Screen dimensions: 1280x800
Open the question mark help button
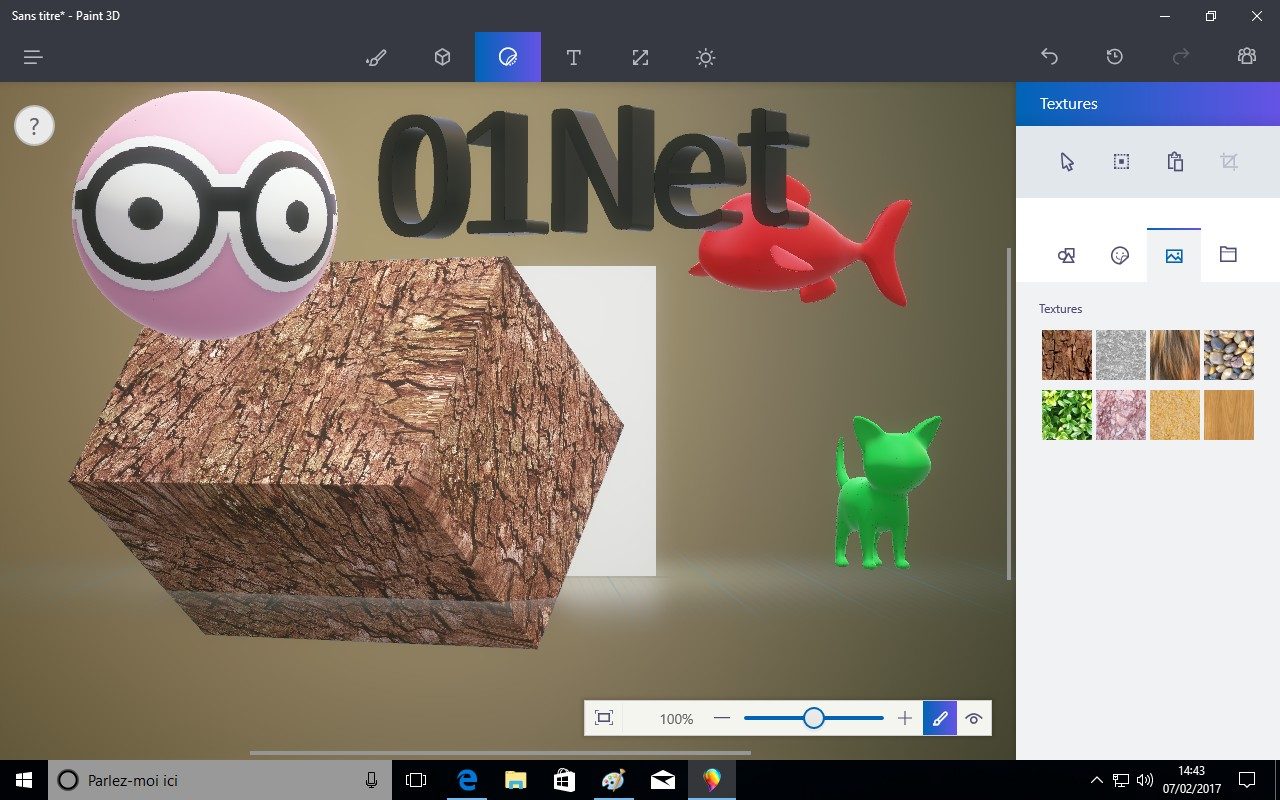coord(34,127)
